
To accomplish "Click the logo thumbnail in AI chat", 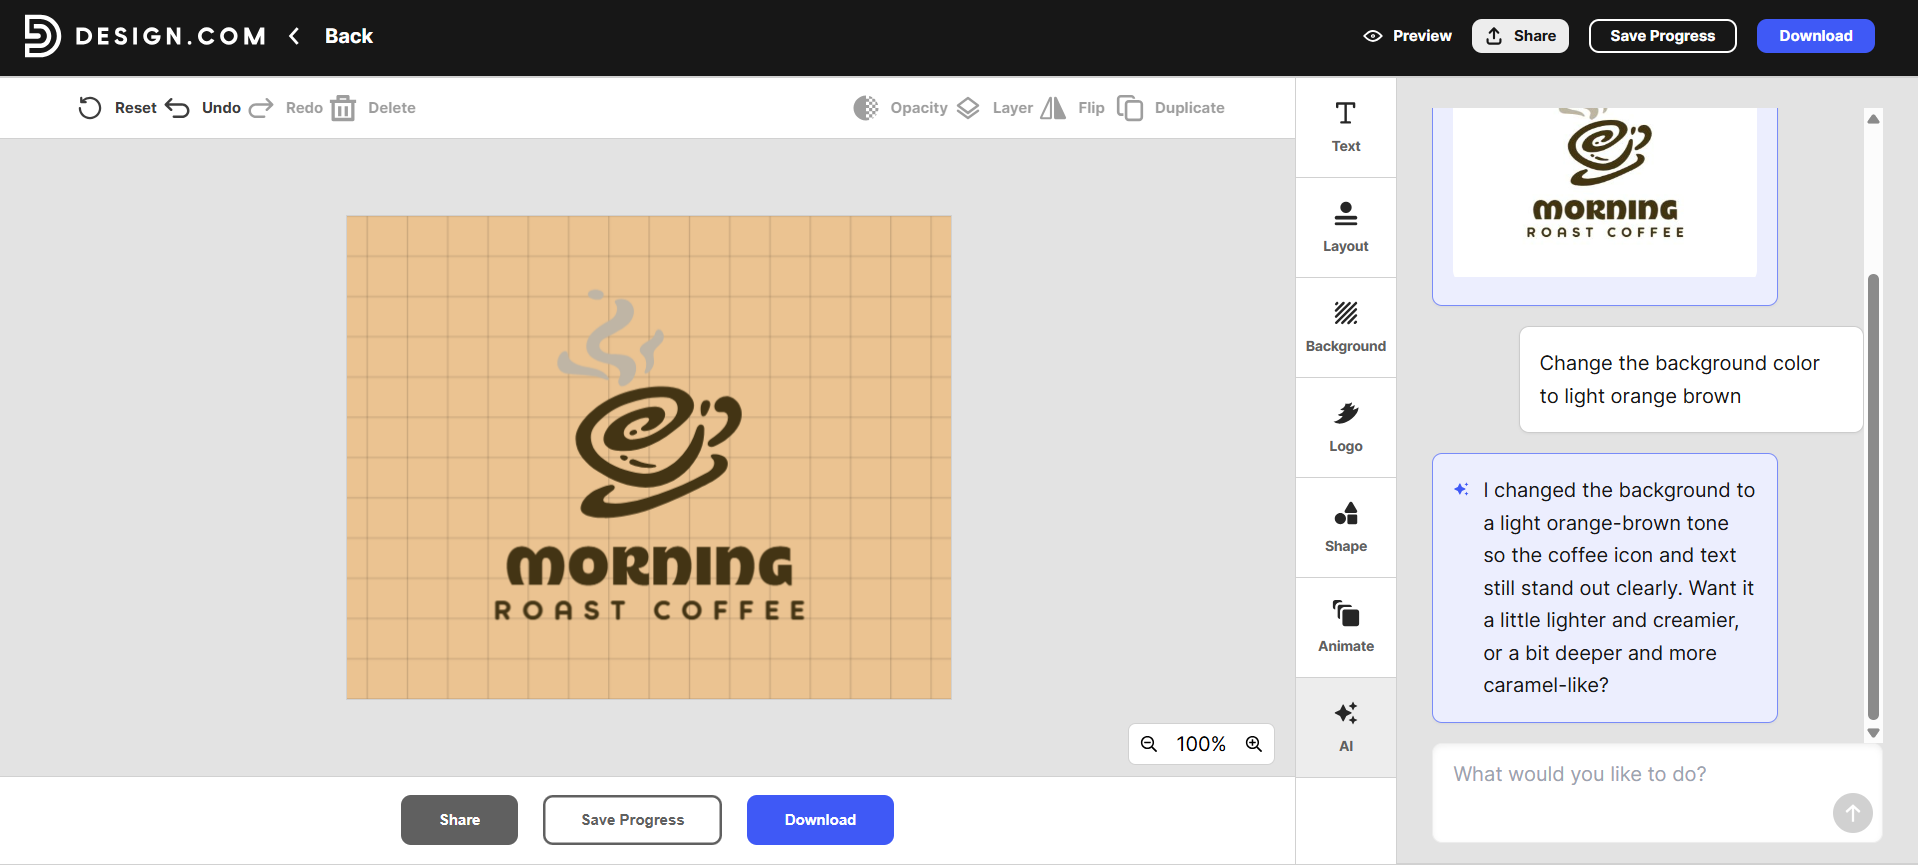I will point(1605,192).
